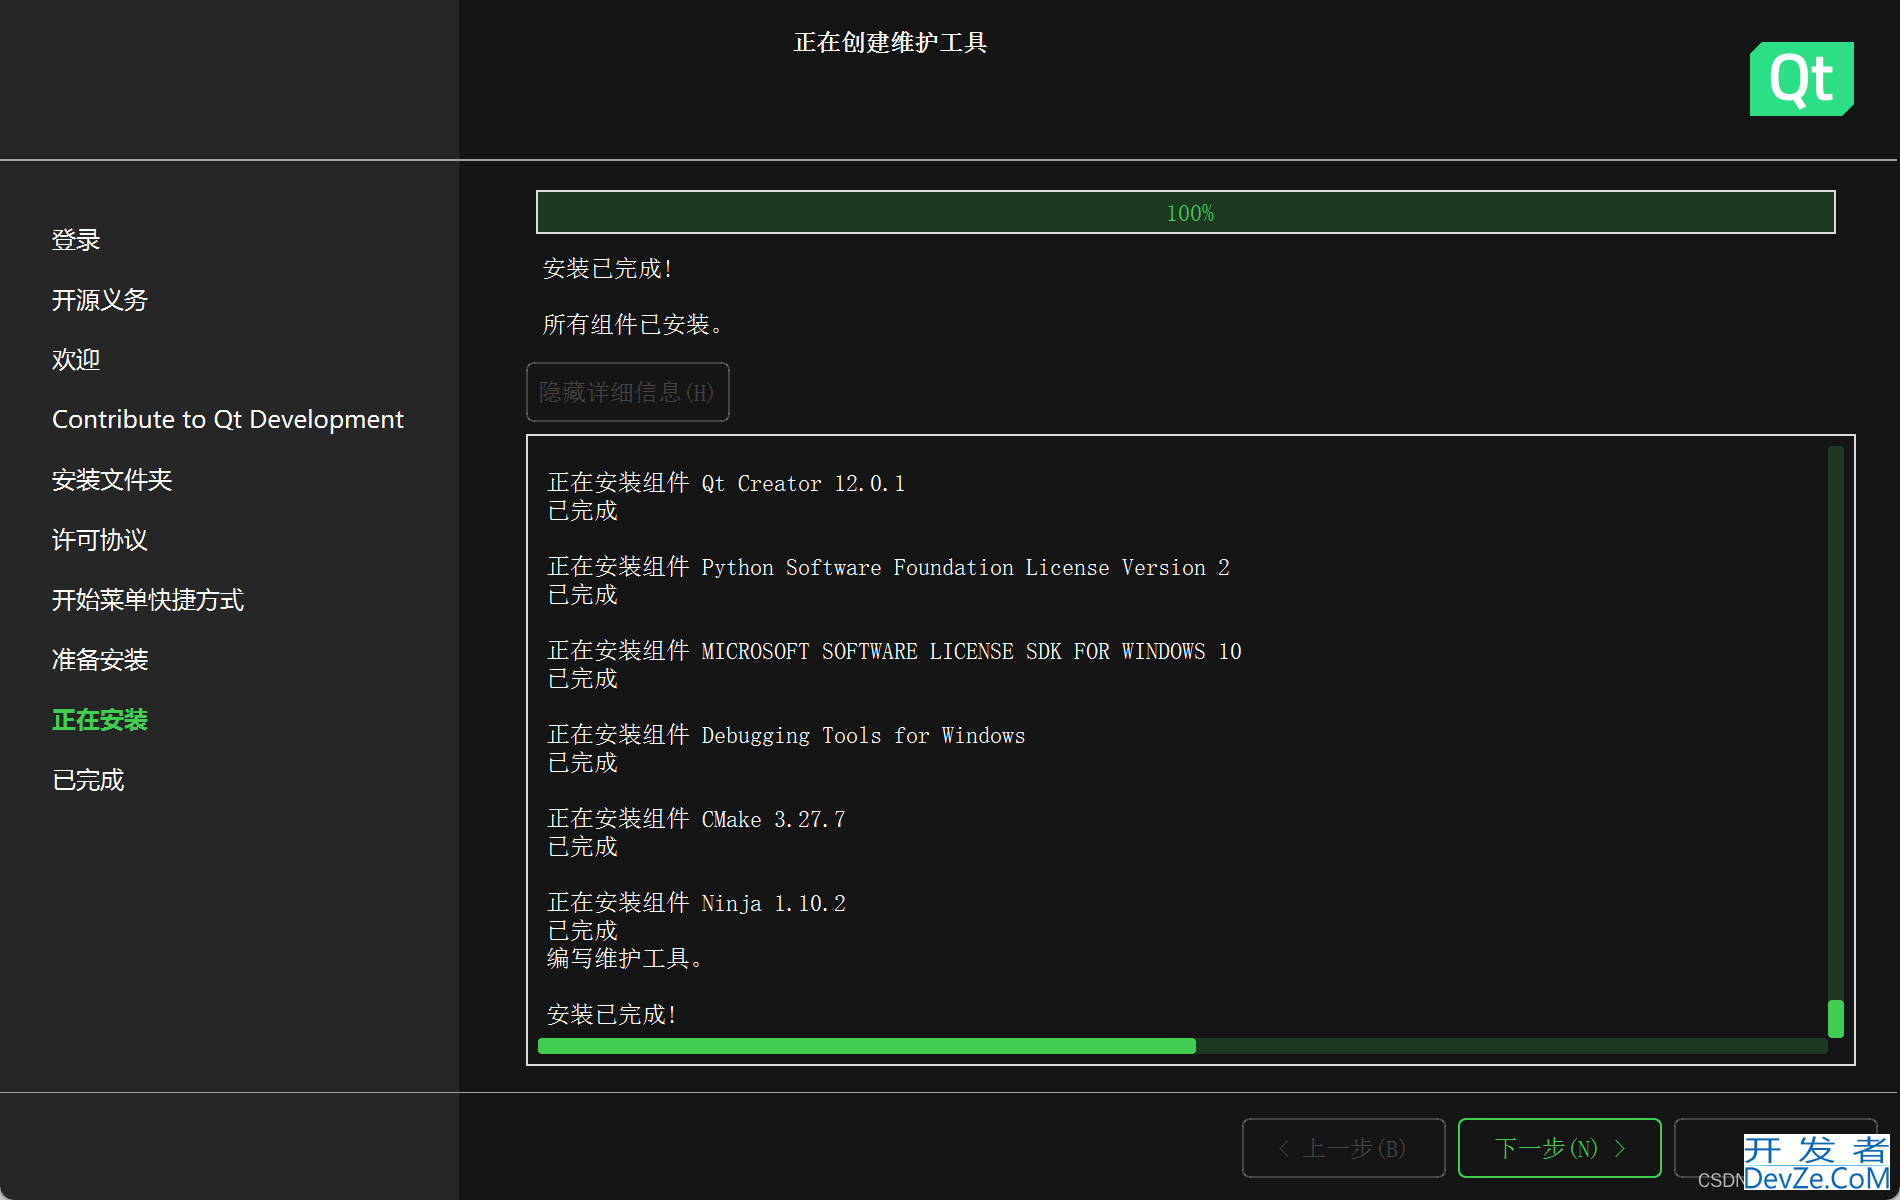Select the 安装文件夹 step in sidebar
The image size is (1900, 1200).
(x=112, y=480)
